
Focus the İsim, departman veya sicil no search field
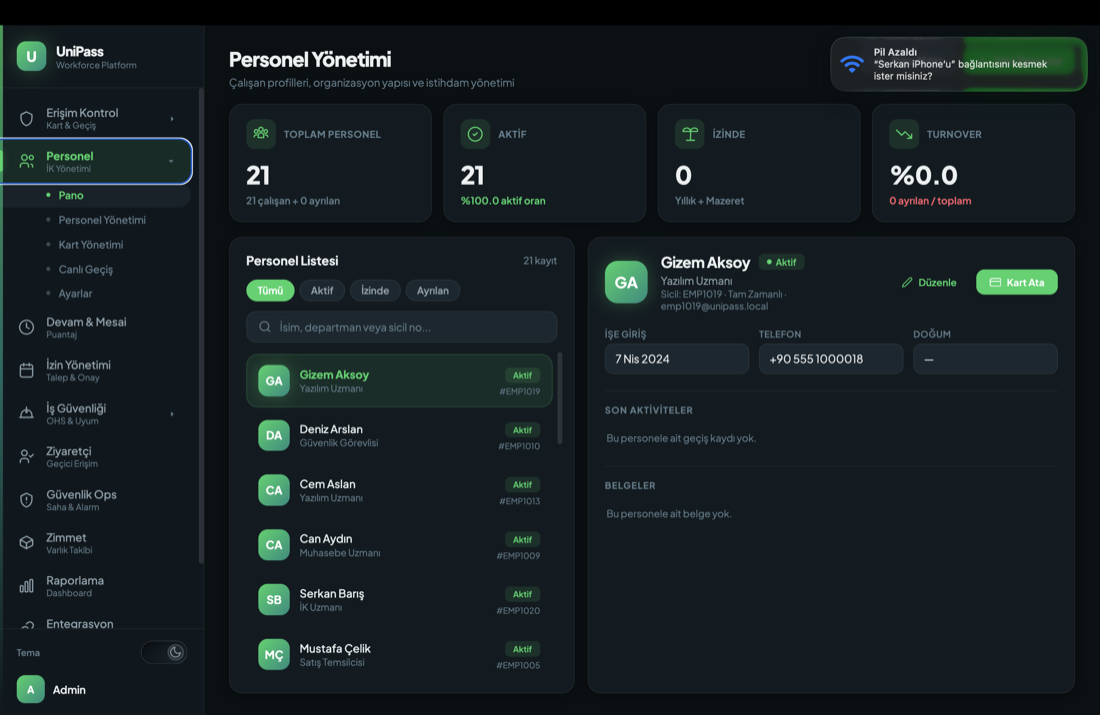tap(401, 327)
